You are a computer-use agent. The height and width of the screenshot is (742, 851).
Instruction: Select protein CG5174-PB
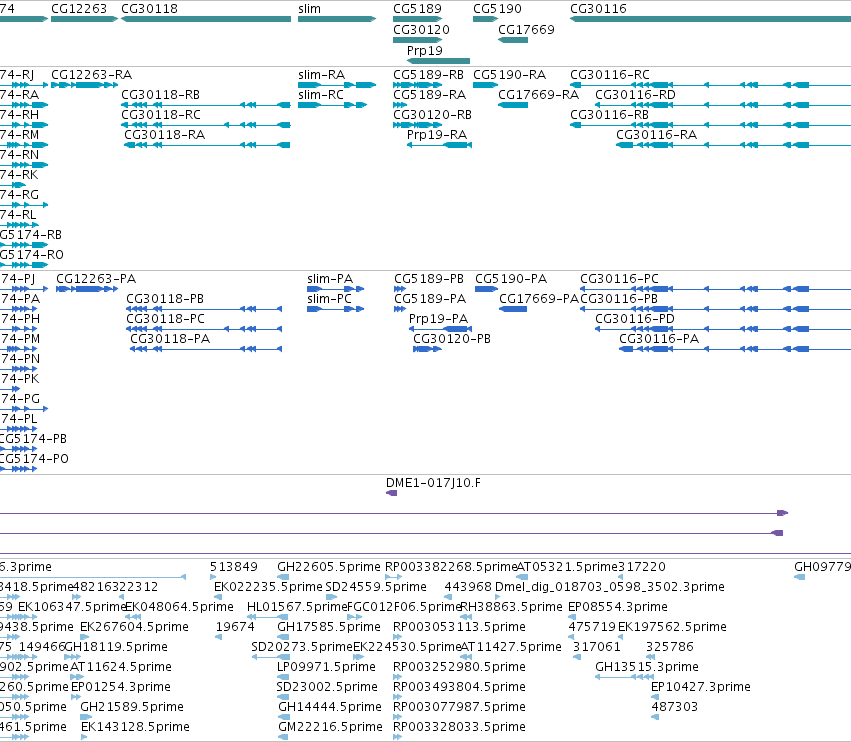[x=33, y=439]
